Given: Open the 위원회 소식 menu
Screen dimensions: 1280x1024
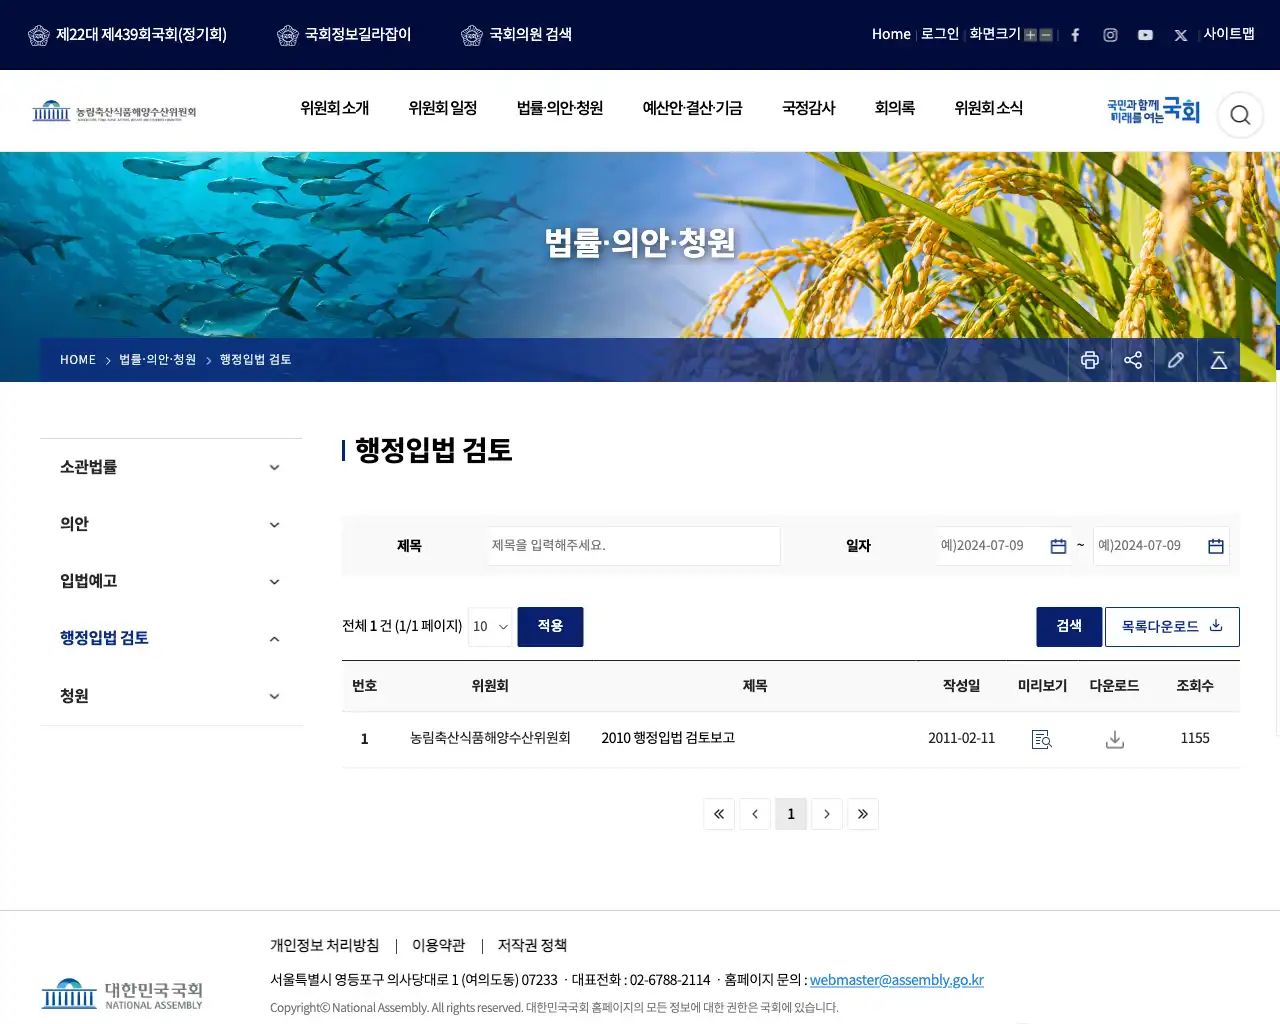Looking at the screenshot, I should [989, 108].
